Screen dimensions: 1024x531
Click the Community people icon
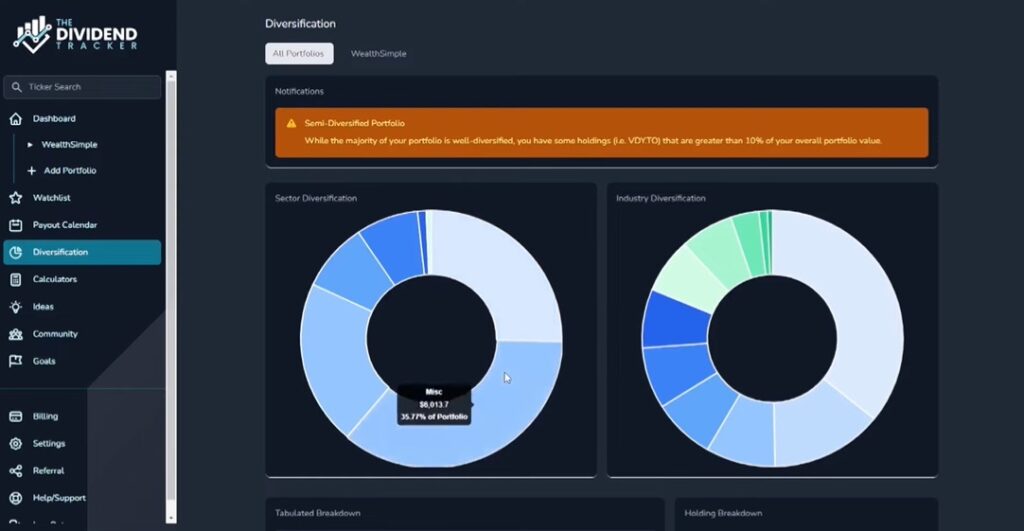click(15, 334)
